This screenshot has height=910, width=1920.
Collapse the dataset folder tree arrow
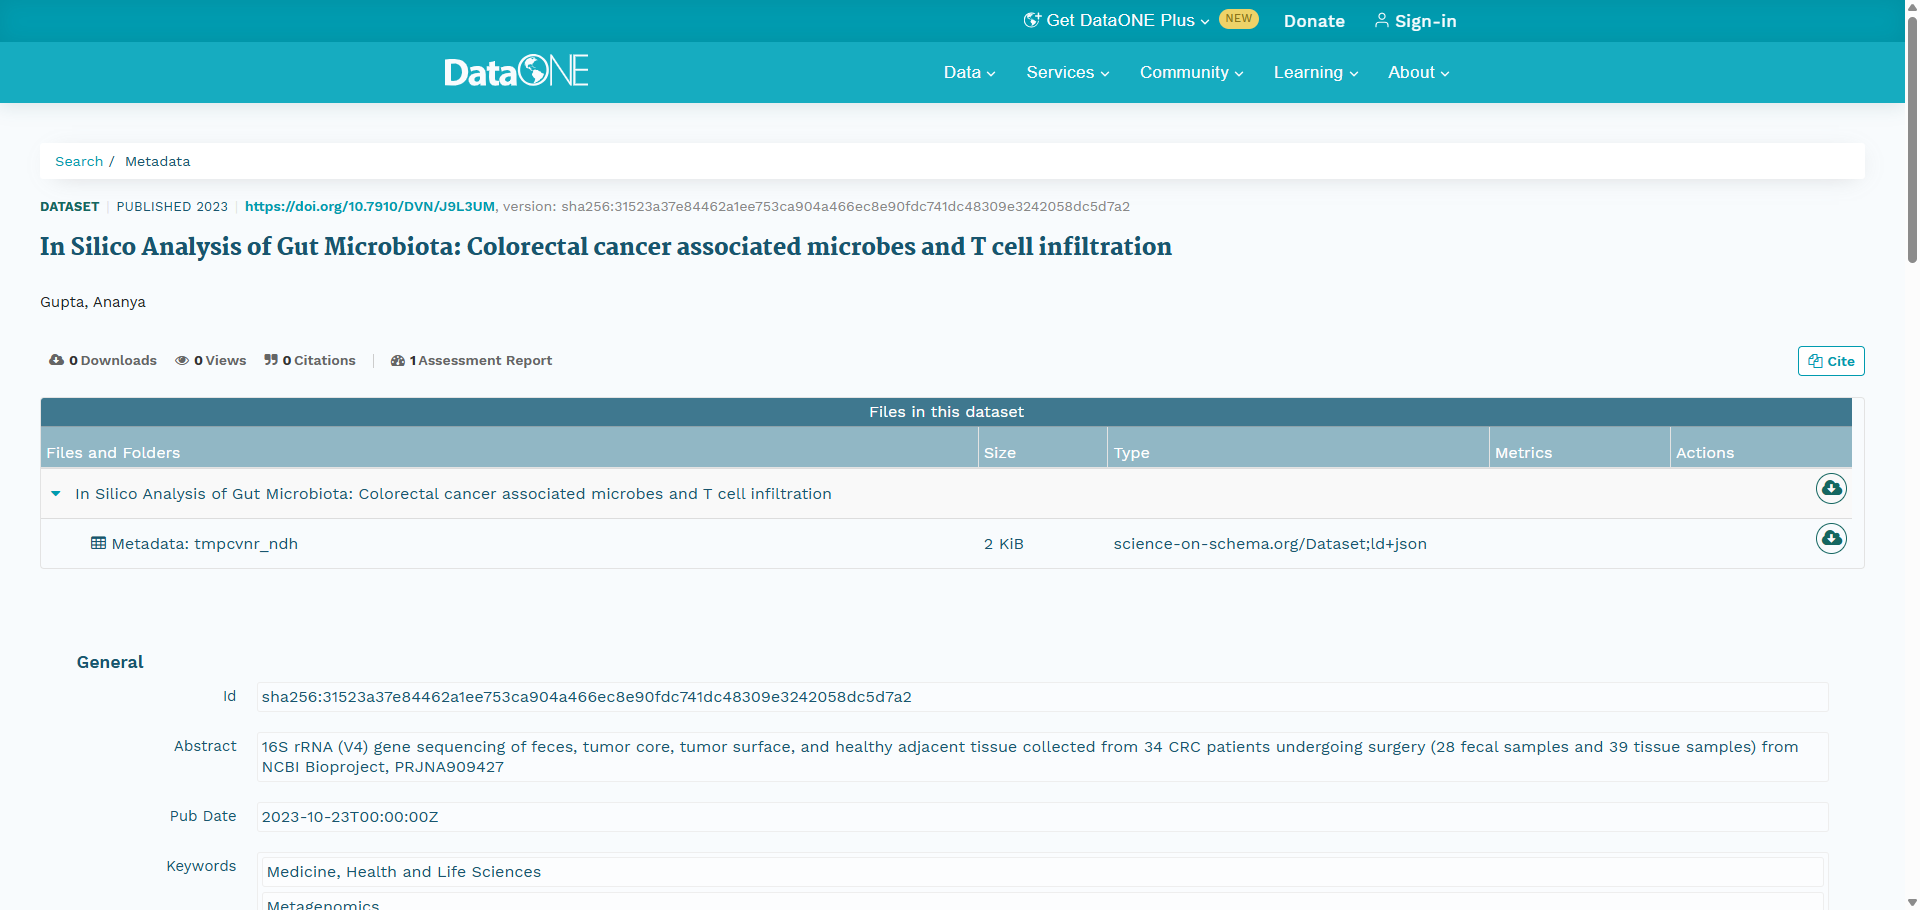click(x=56, y=493)
